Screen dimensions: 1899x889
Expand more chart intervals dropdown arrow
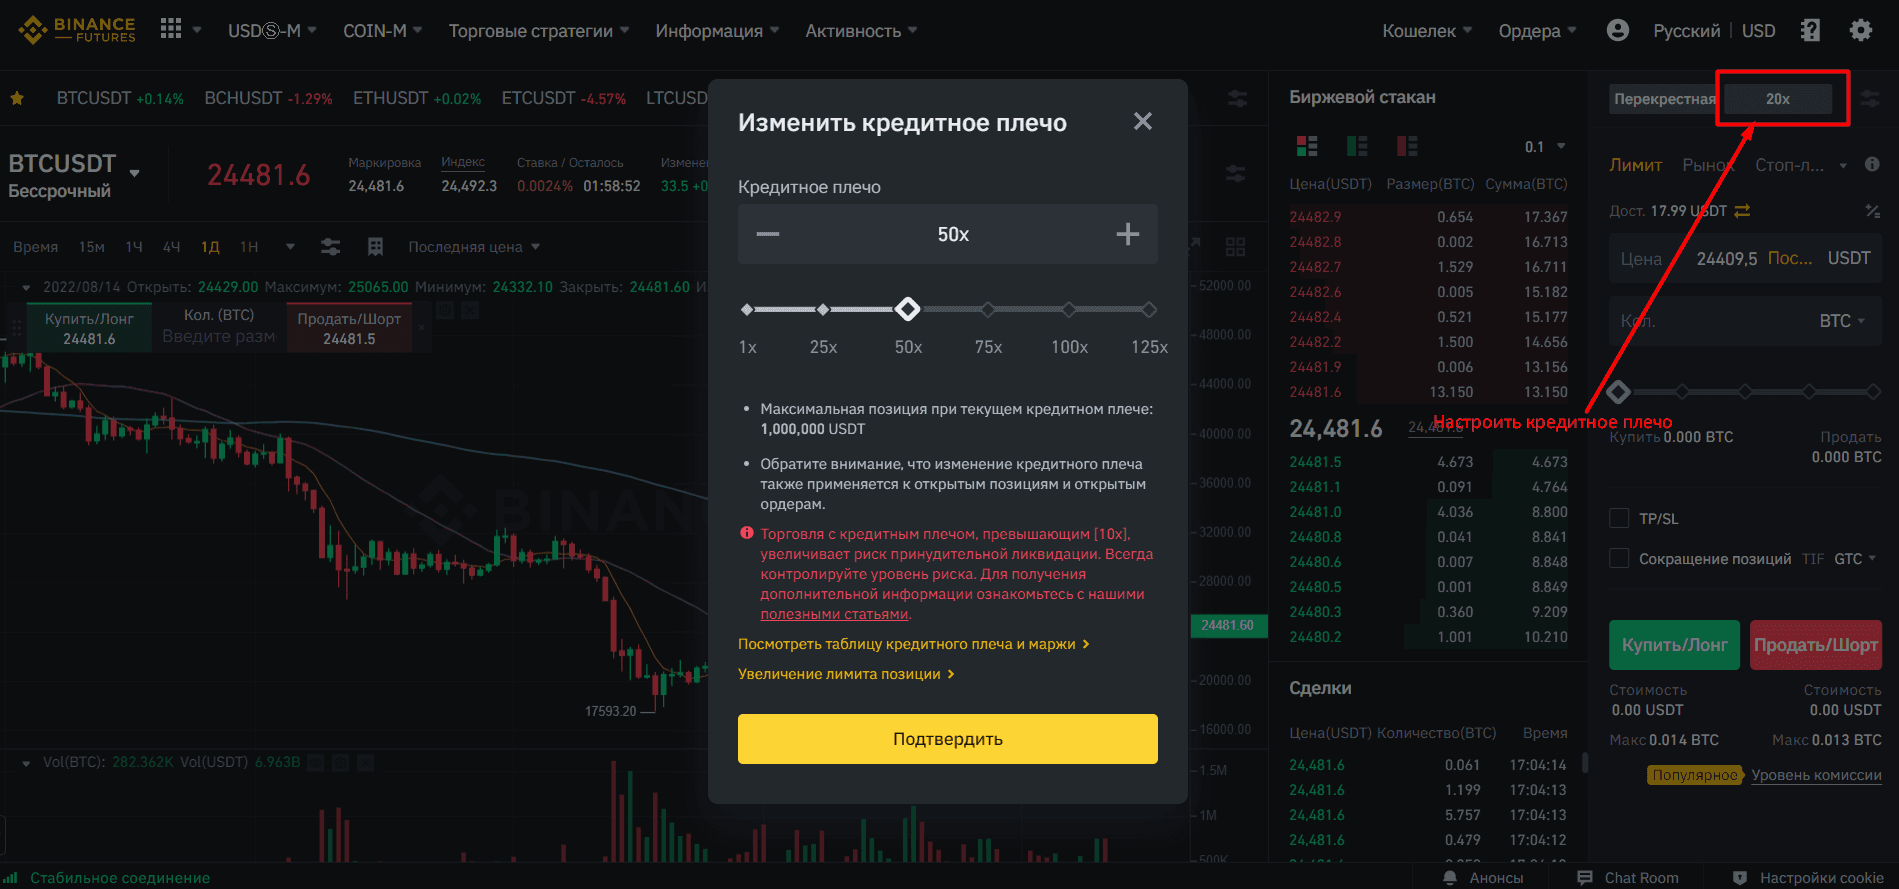[x=290, y=246]
